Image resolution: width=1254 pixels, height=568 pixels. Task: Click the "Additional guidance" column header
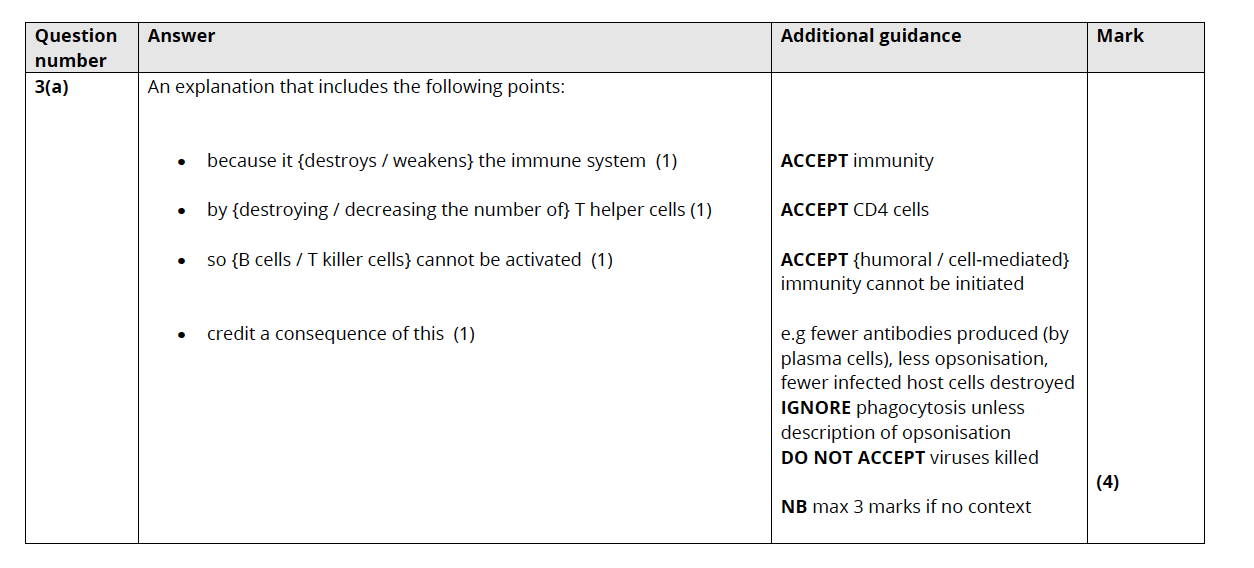pyautogui.click(x=870, y=36)
